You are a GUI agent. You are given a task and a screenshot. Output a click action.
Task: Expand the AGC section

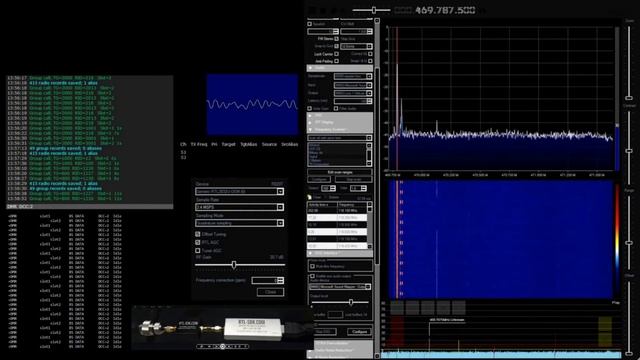click(x=340, y=115)
